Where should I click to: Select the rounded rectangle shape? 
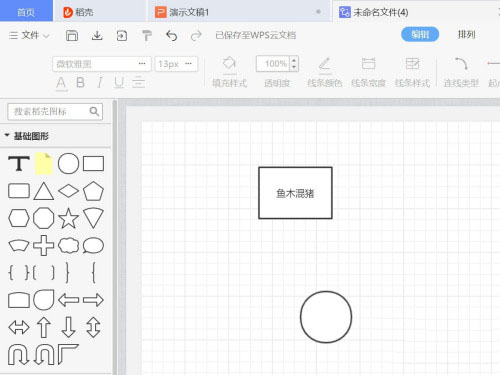(x=19, y=191)
